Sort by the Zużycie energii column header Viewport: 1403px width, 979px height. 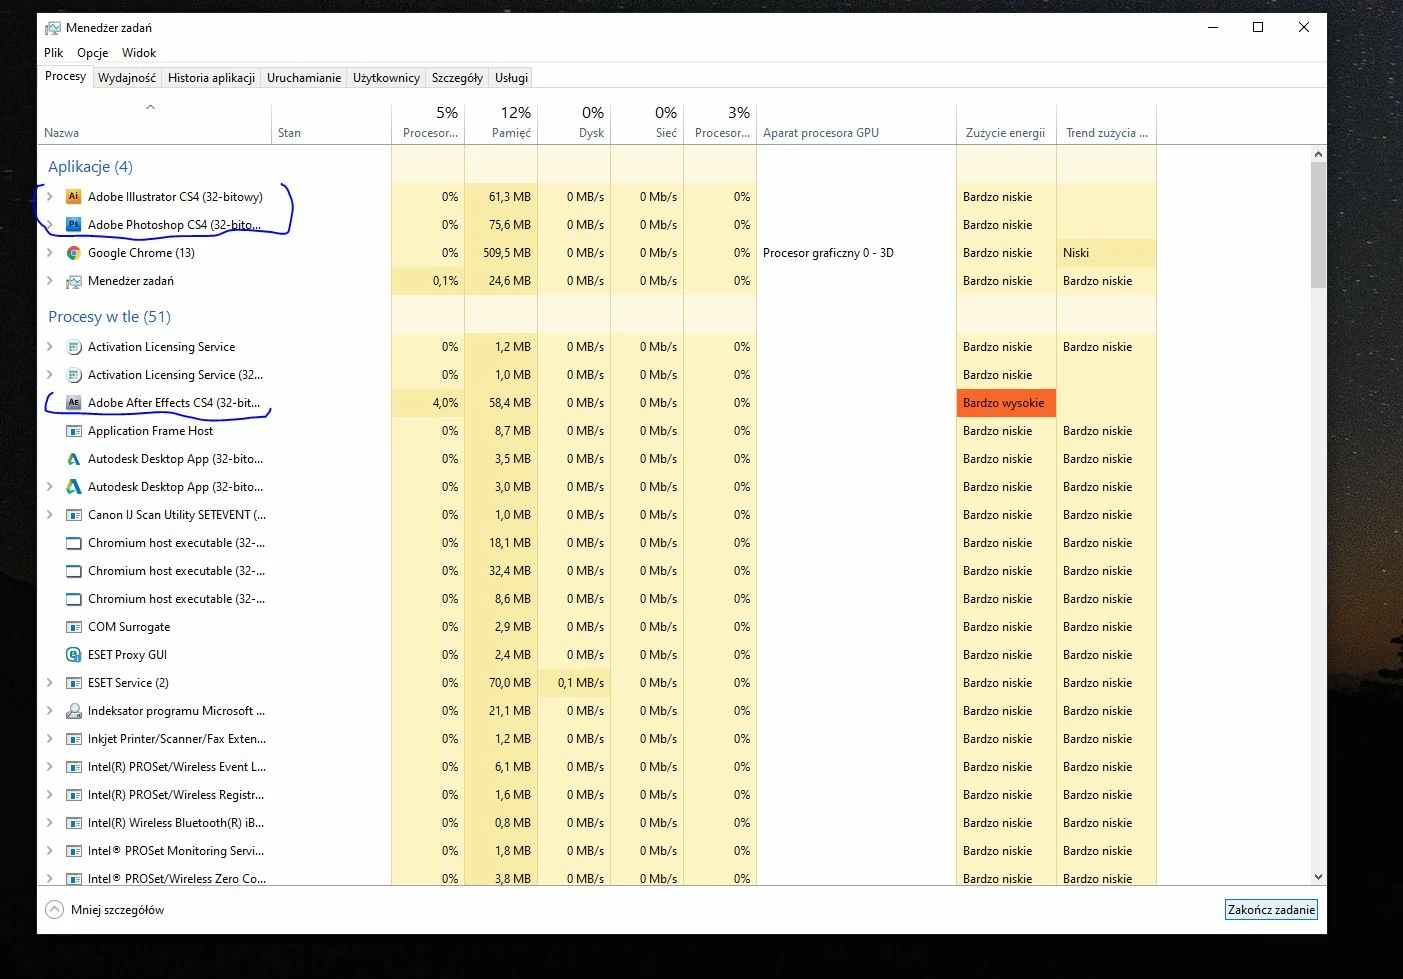click(x=1006, y=124)
